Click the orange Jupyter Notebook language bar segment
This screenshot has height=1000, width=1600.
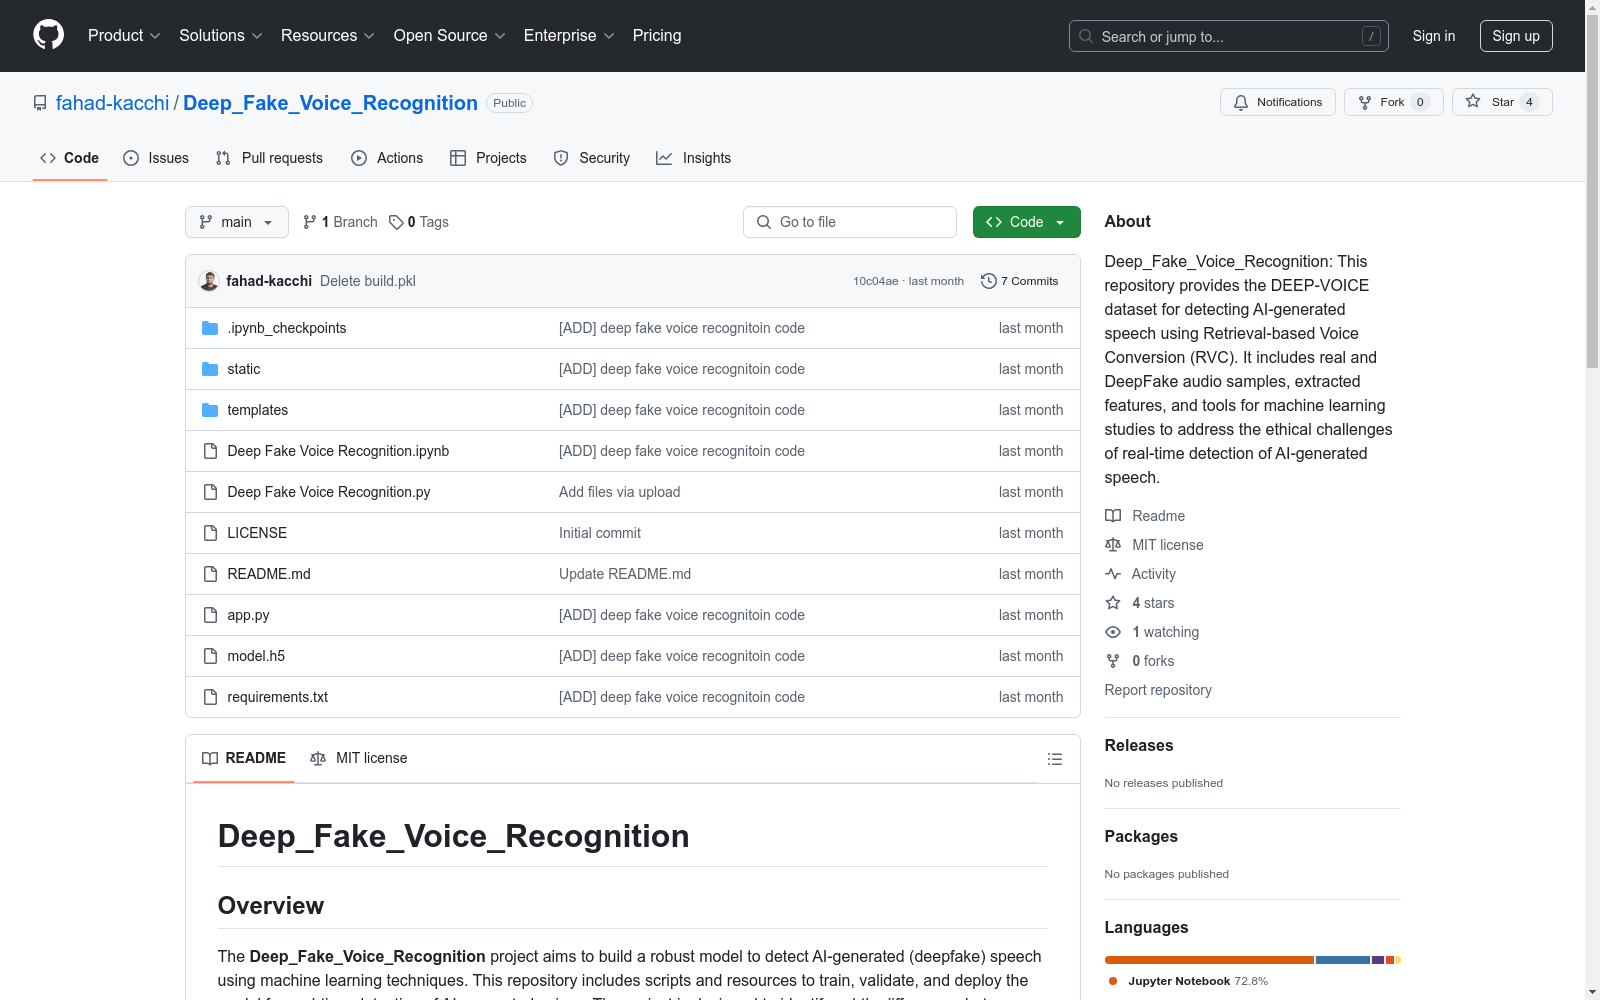tap(1209, 960)
